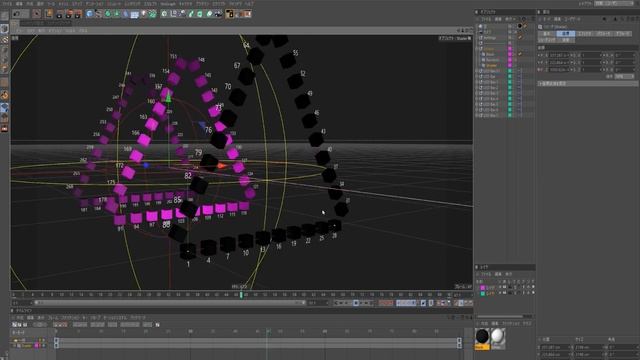Expand the last LED Bar object row
The width and height of the screenshot is (640, 360).
[x=477, y=116]
